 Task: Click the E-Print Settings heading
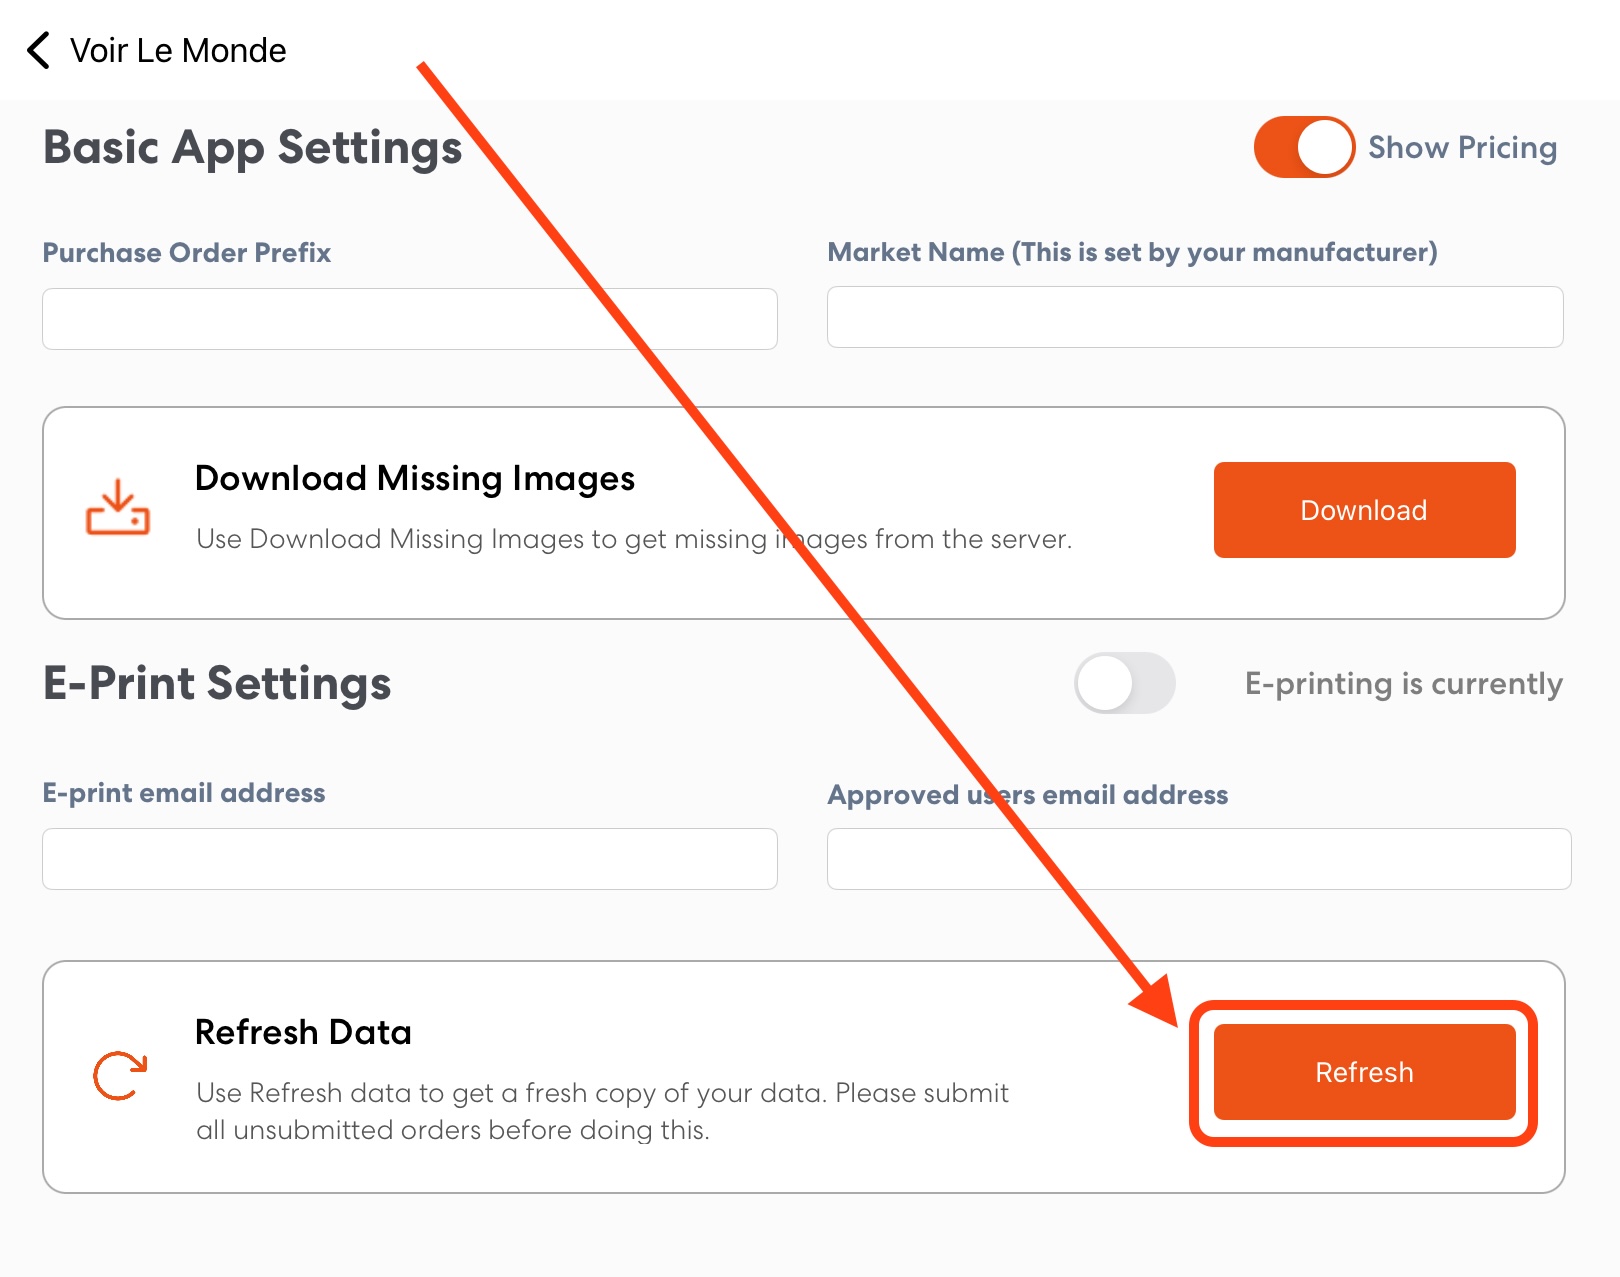click(x=217, y=684)
